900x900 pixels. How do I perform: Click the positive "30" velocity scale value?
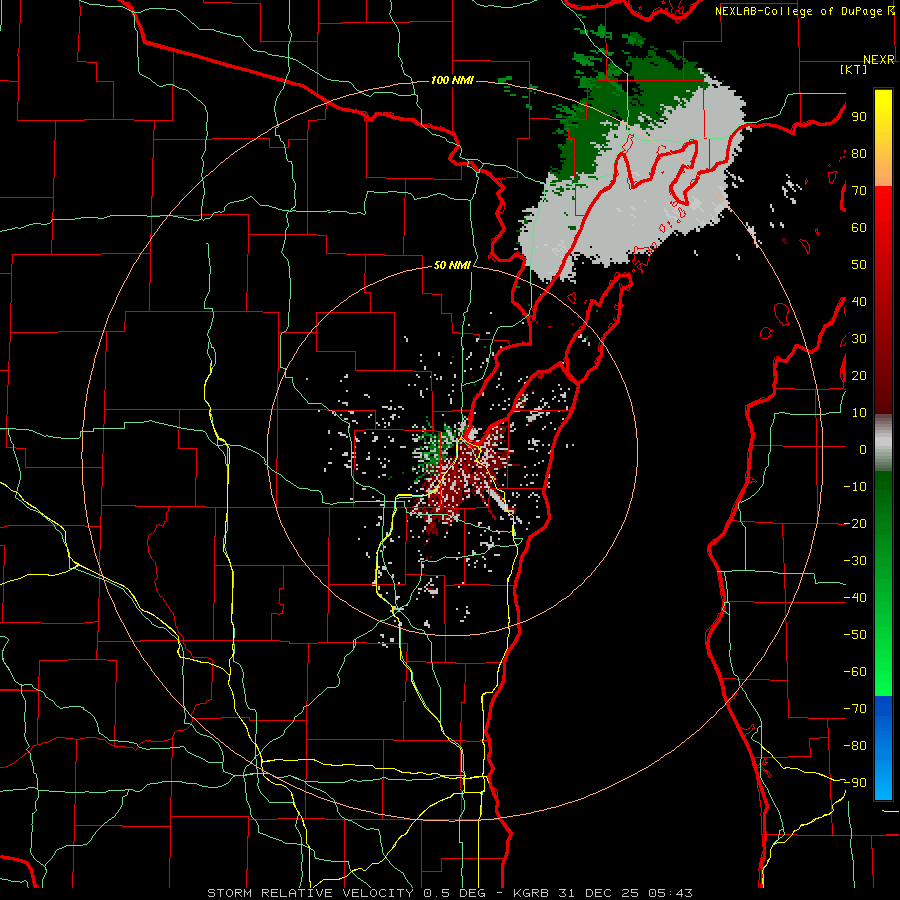pyautogui.click(x=859, y=339)
